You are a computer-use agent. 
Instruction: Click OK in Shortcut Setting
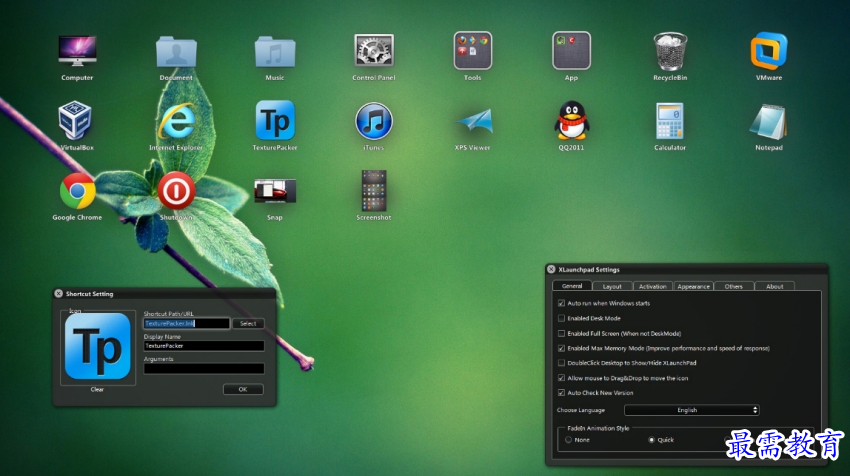click(x=243, y=389)
